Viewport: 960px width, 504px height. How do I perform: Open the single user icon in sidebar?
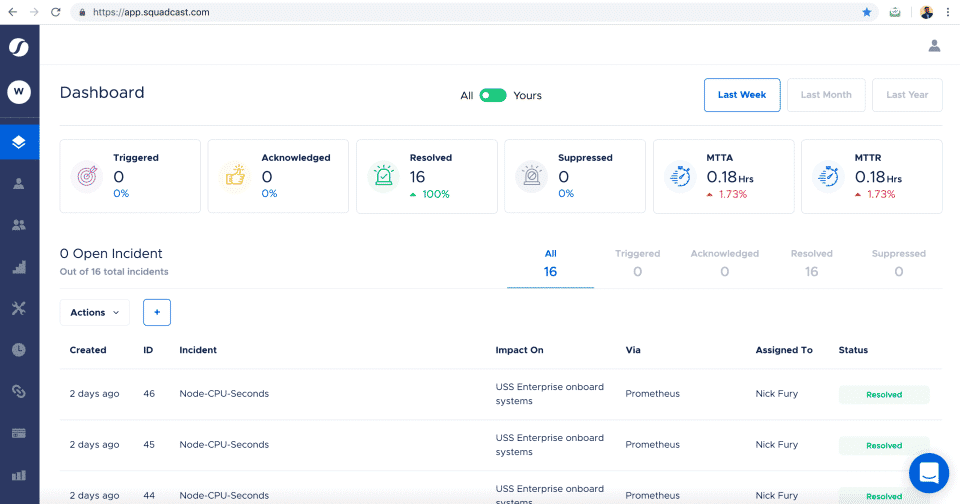[19, 184]
